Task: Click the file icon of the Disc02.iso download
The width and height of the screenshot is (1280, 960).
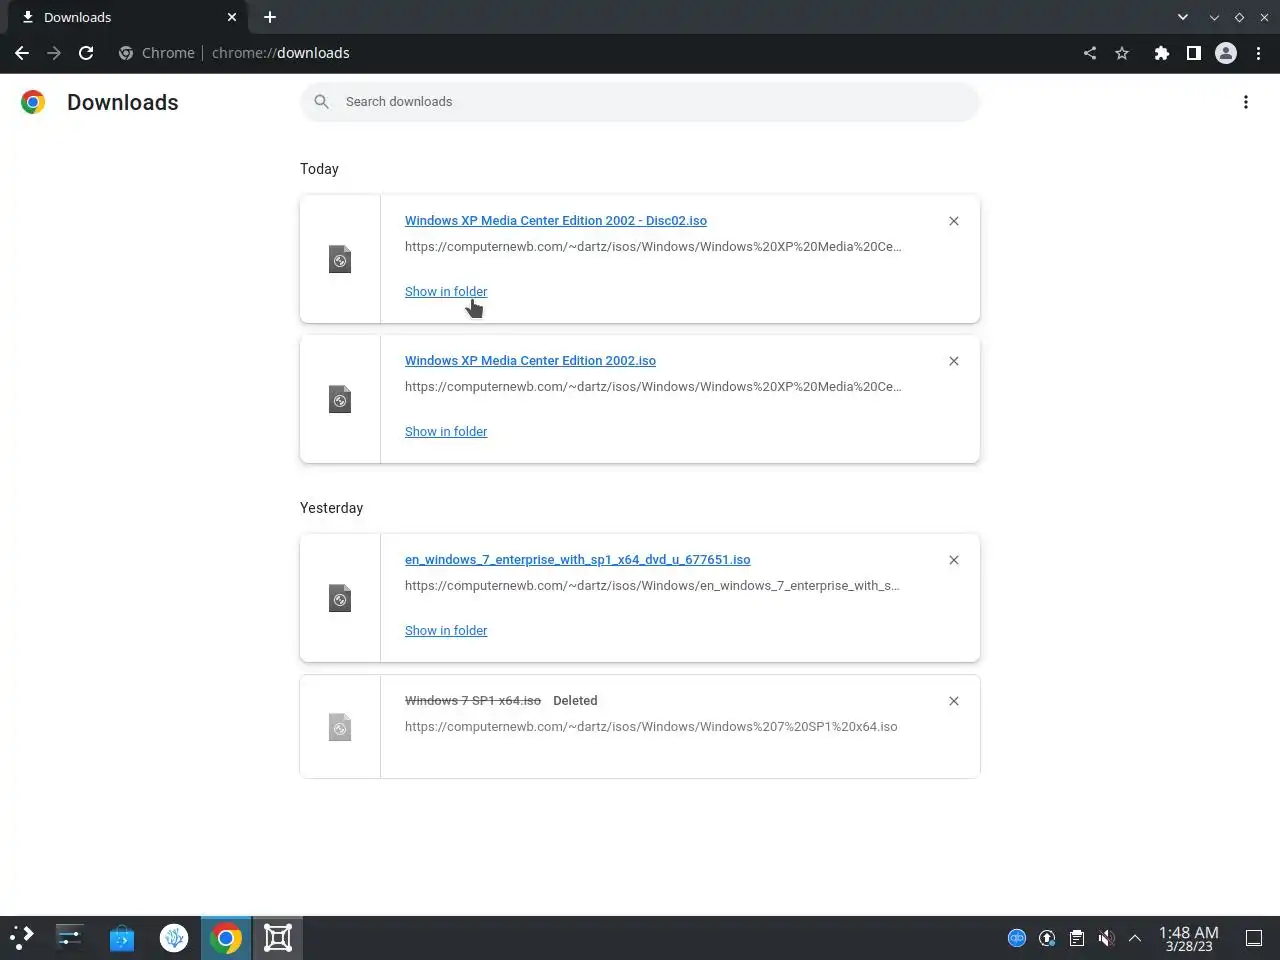Action: tap(340, 259)
